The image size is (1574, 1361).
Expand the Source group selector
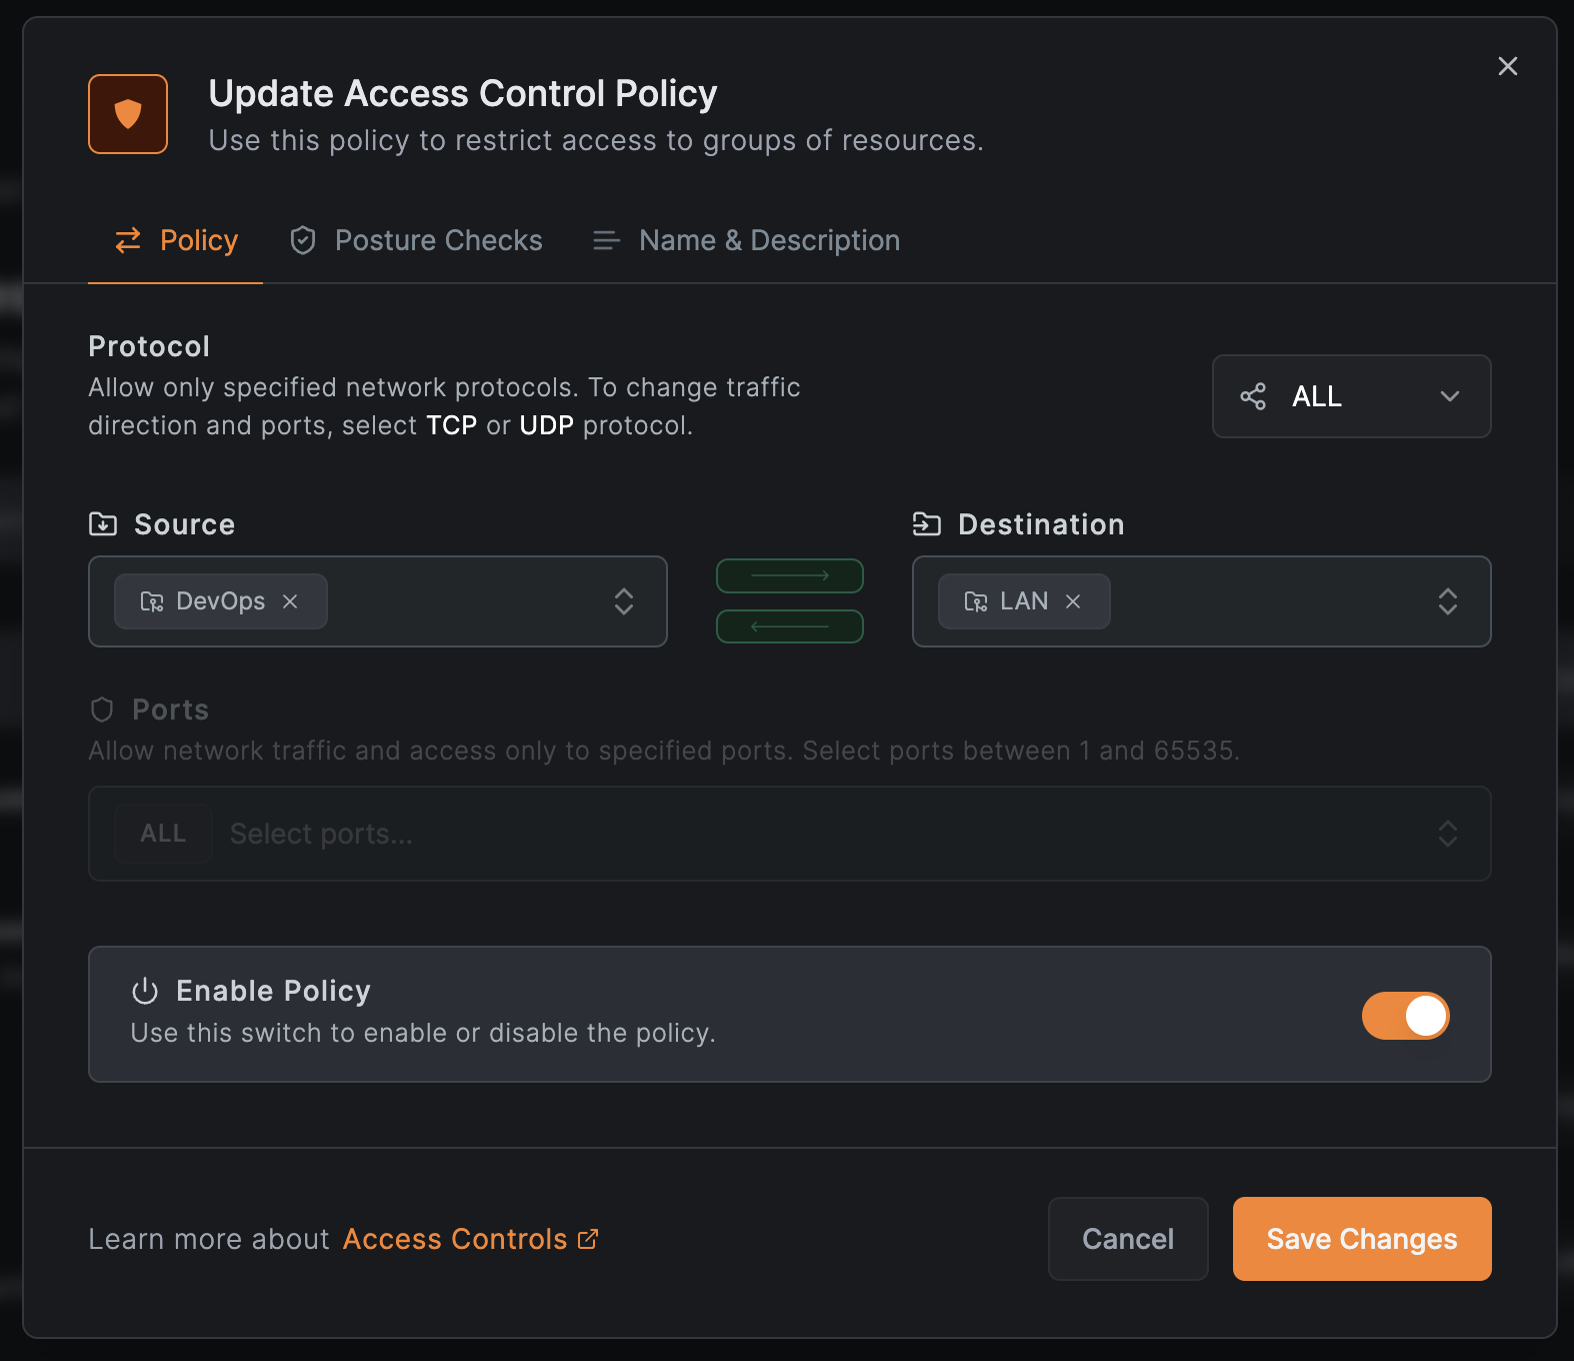pos(623,601)
